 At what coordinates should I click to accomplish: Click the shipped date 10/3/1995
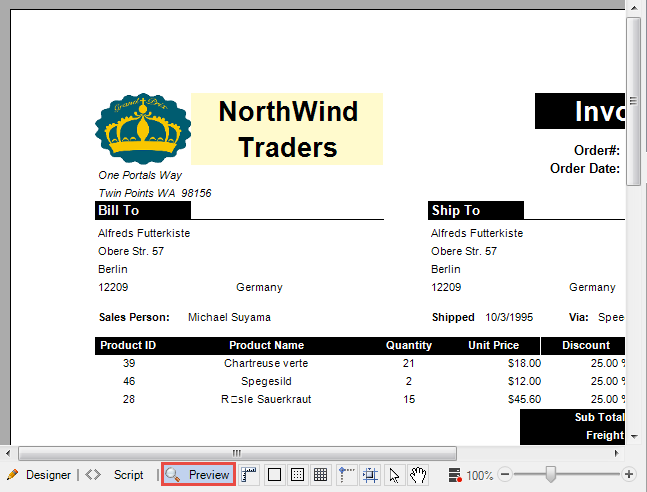pos(509,317)
